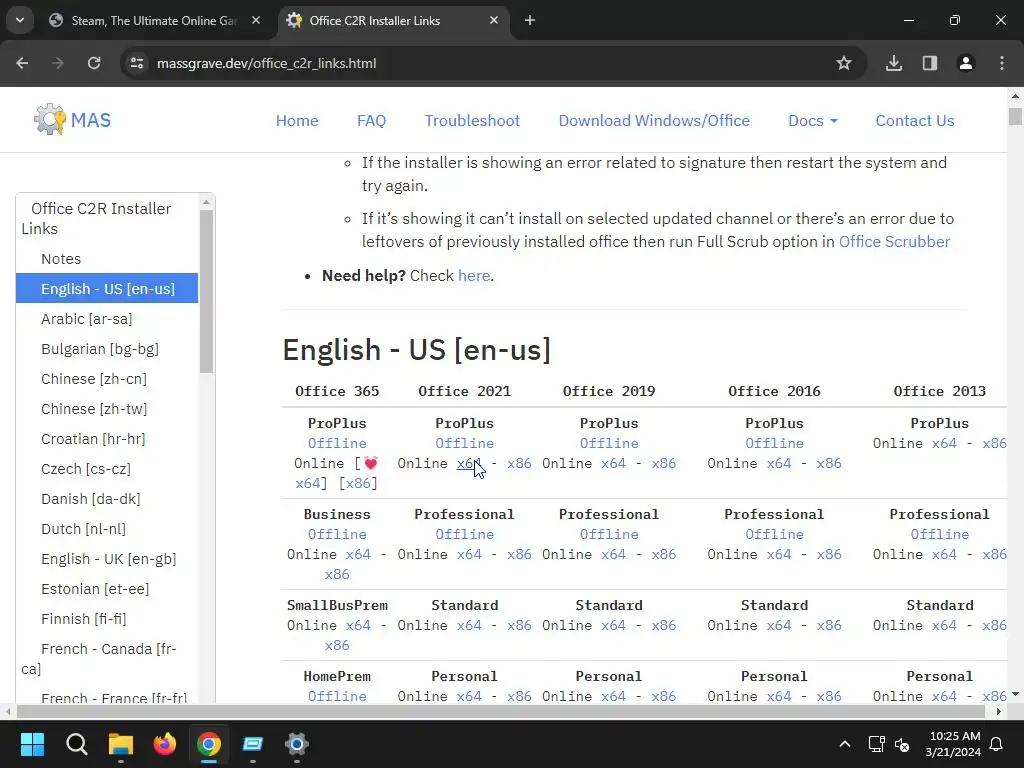Jump to Dutch [nl-nl] section
The height and width of the screenshot is (768, 1024).
(84, 529)
